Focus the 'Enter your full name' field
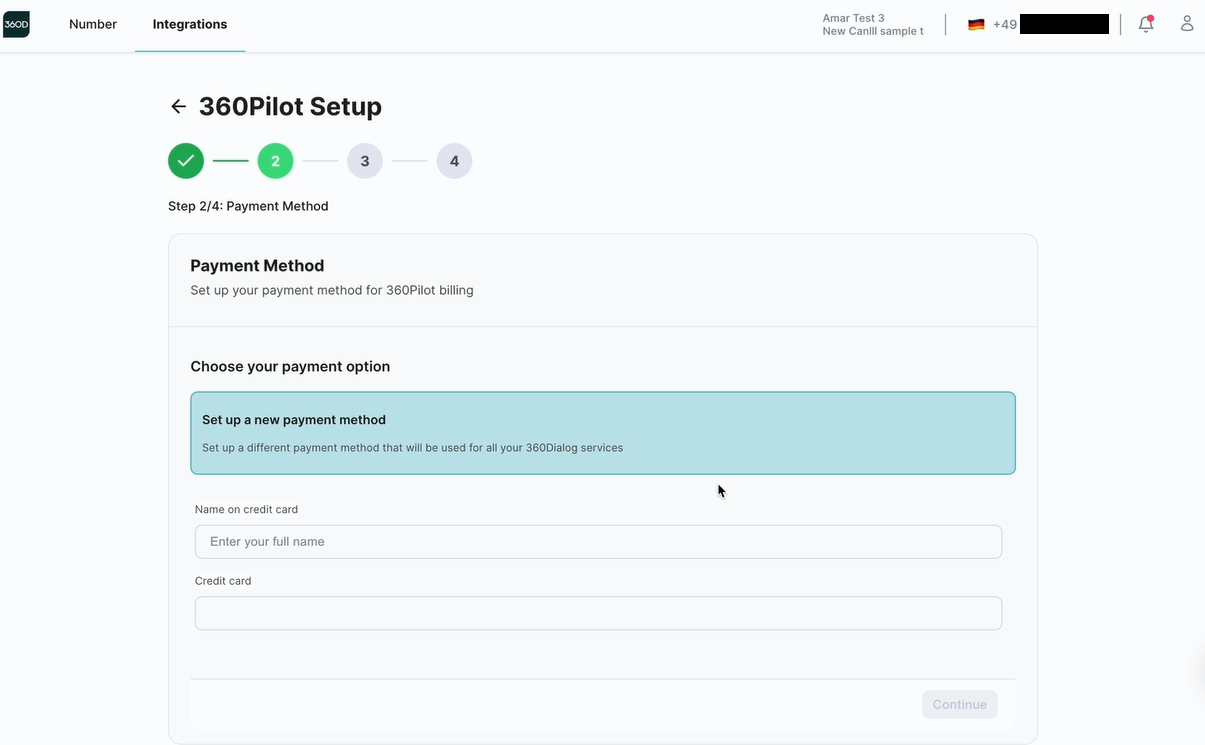The width and height of the screenshot is (1205, 745). [x=598, y=542]
